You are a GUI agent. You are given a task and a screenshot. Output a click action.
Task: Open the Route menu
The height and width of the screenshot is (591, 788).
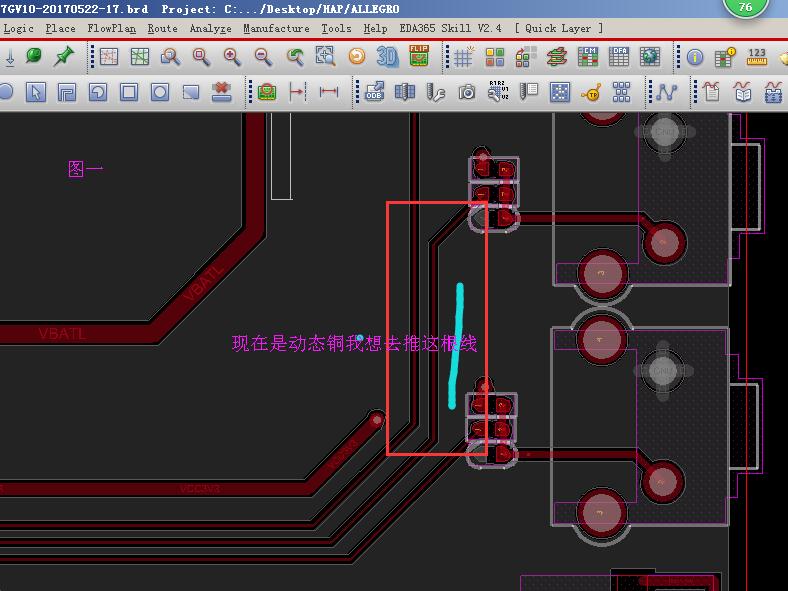pyautogui.click(x=162, y=28)
